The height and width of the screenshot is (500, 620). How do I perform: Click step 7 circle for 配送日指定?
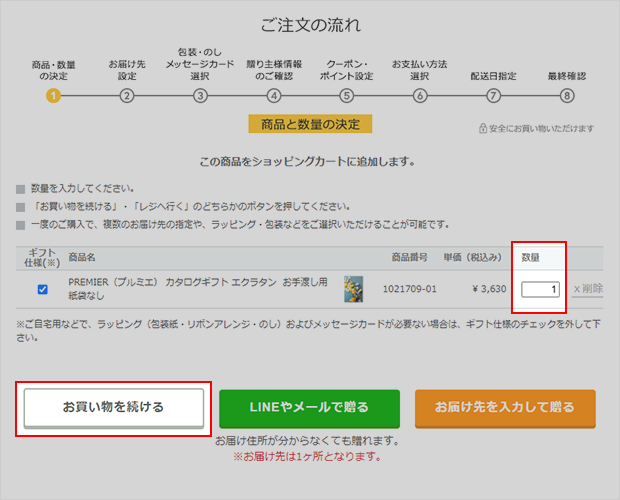pyautogui.click(x=493, y=96)
